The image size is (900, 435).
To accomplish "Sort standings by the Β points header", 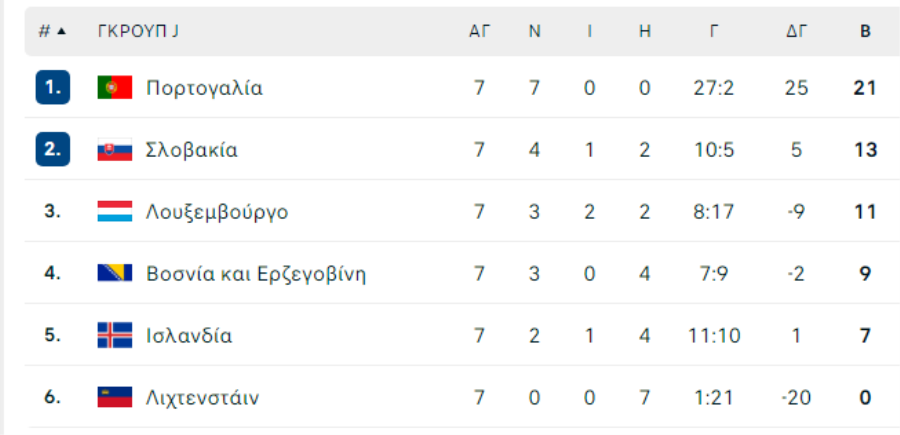I will point(865,31).
